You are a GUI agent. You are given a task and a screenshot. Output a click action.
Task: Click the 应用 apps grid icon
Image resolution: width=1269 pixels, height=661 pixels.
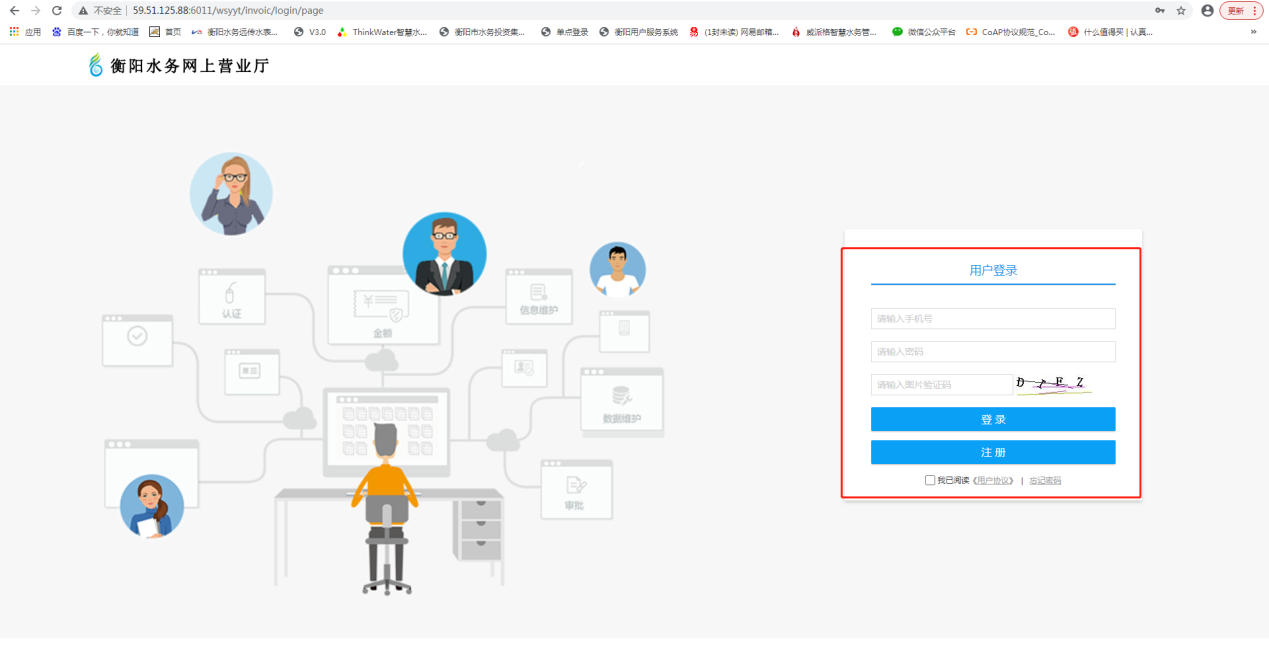point(14,32)
